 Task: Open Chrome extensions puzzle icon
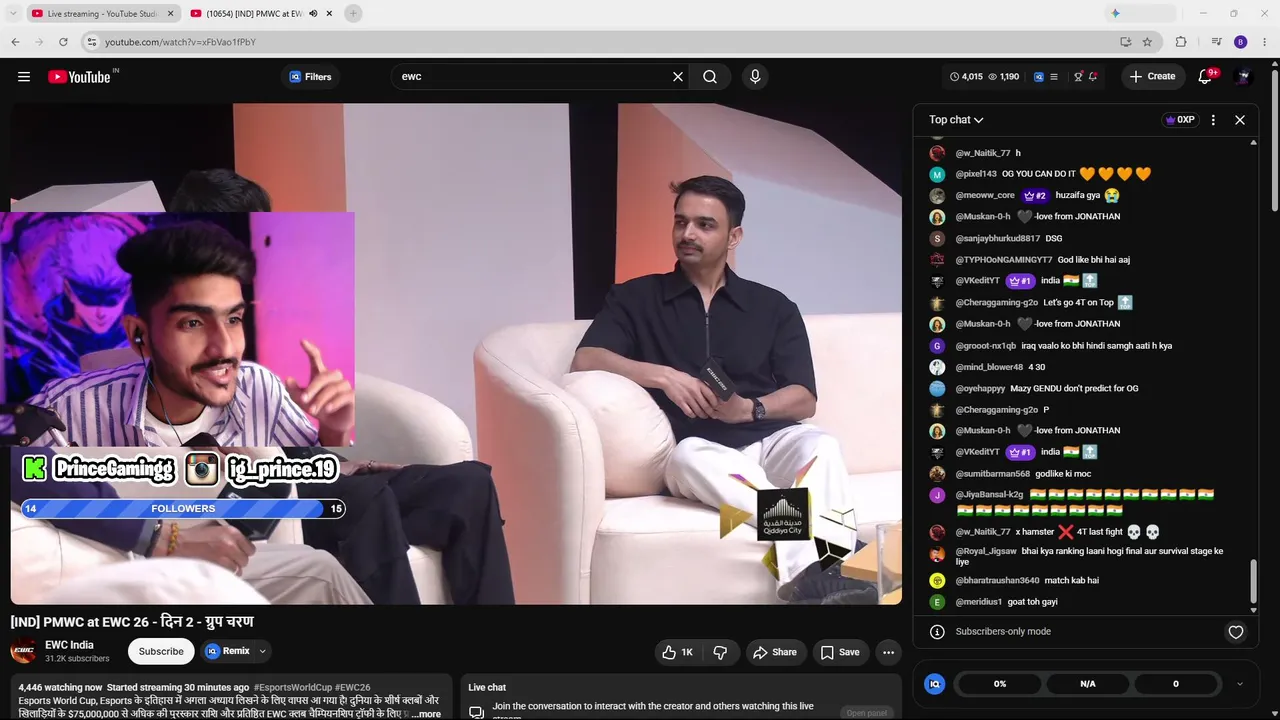(x=1181, y=42)
